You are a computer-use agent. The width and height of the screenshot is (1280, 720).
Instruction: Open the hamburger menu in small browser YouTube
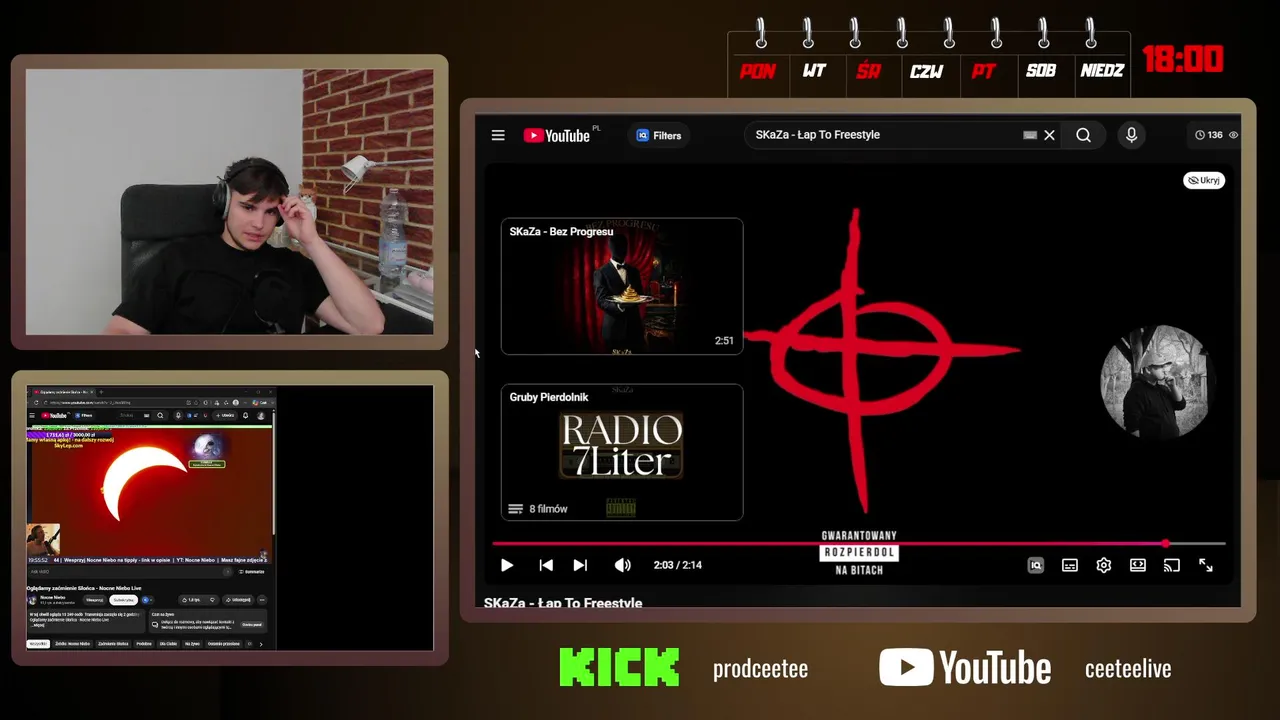pyautogui.click(x=32, y=415)
